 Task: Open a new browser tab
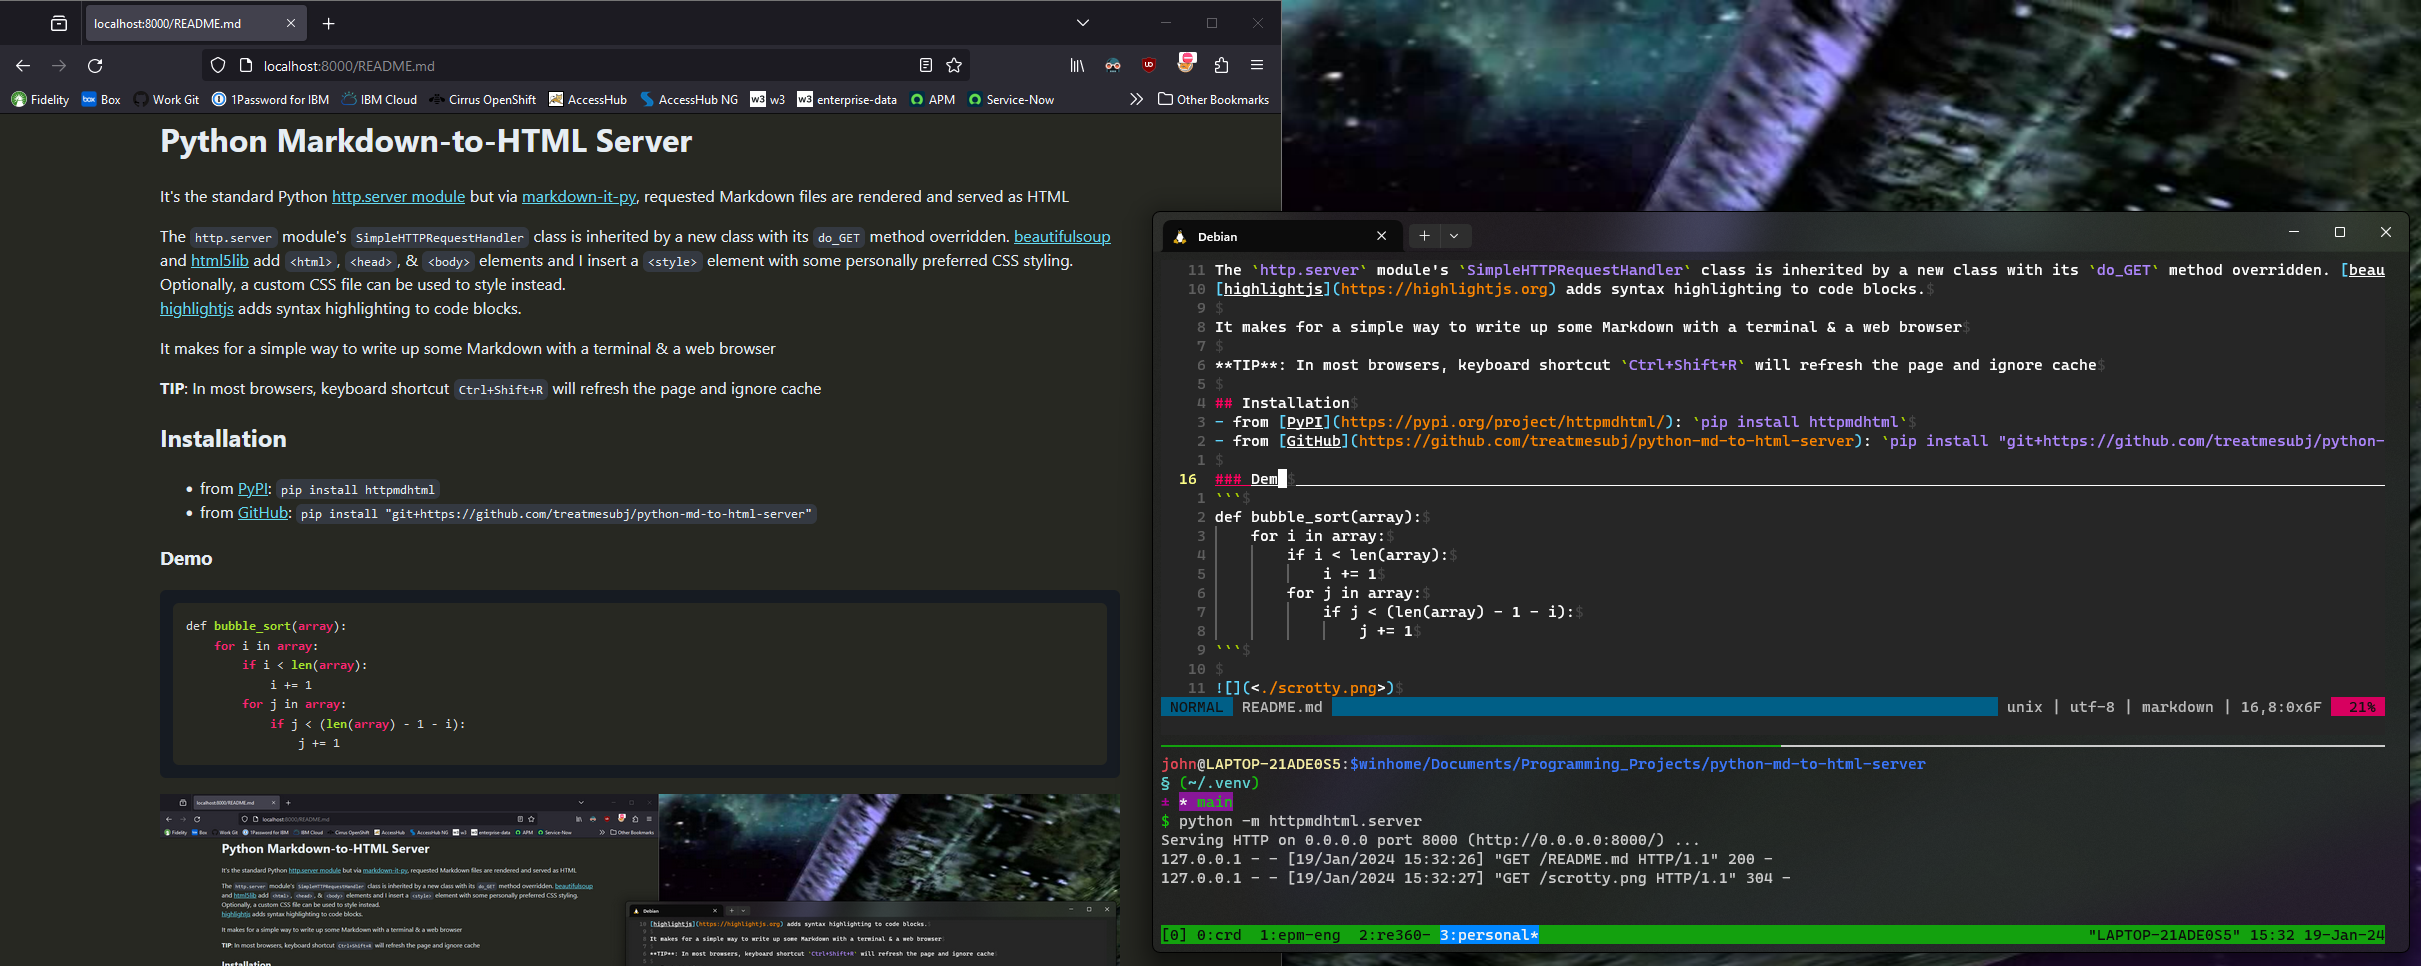[328, 23]
